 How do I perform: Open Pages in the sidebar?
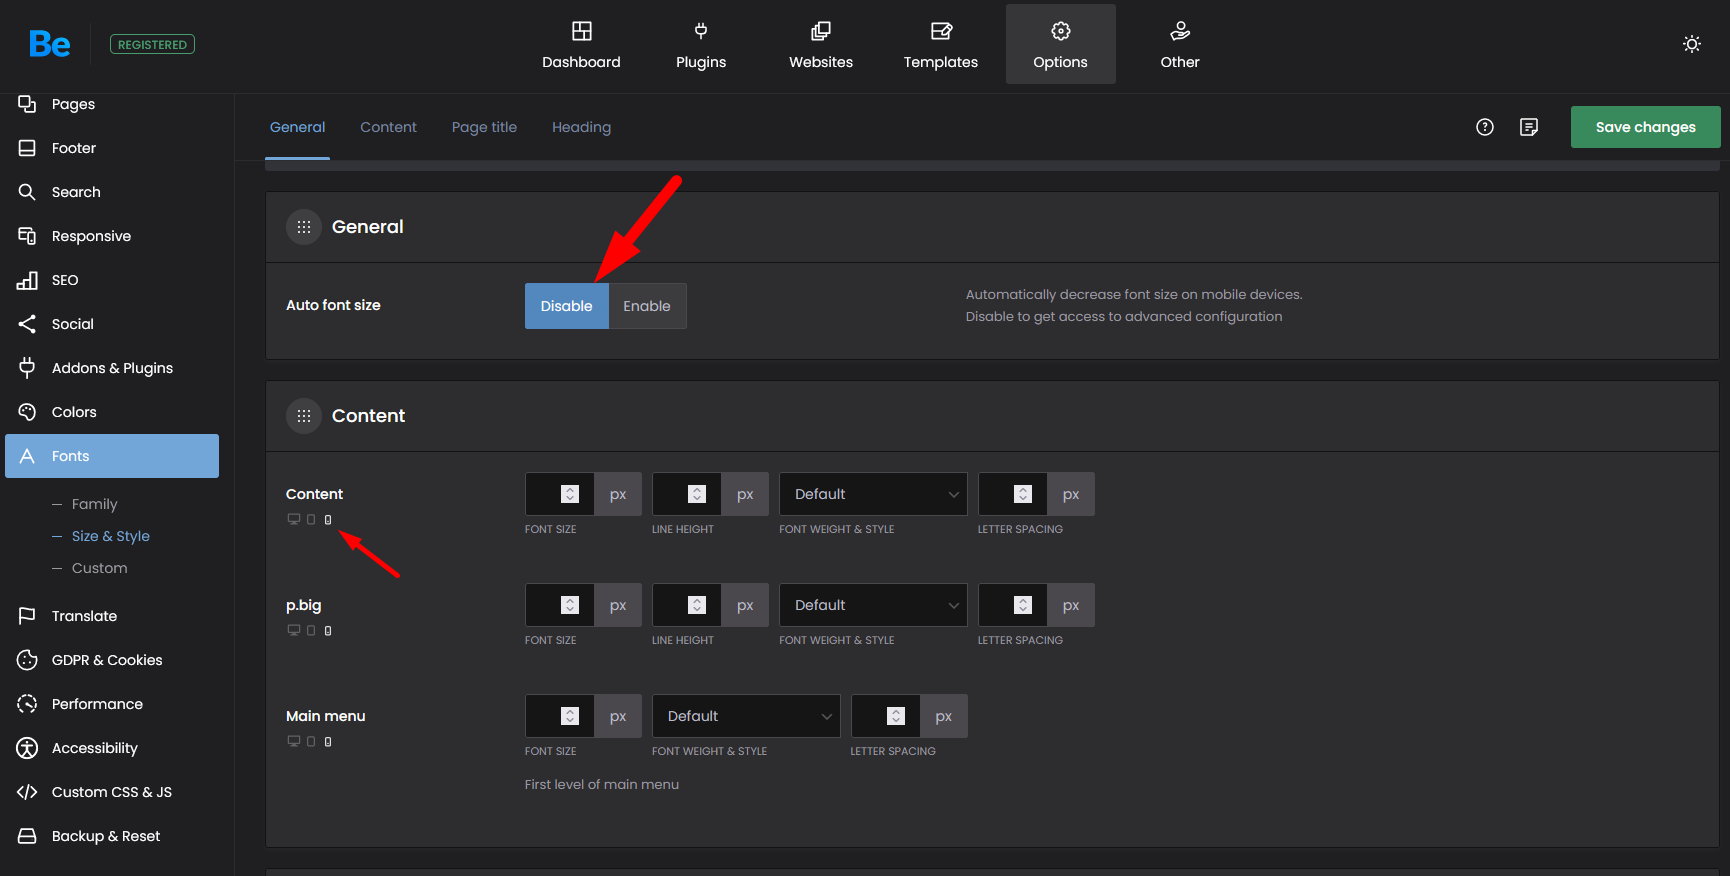click(112, 104)
